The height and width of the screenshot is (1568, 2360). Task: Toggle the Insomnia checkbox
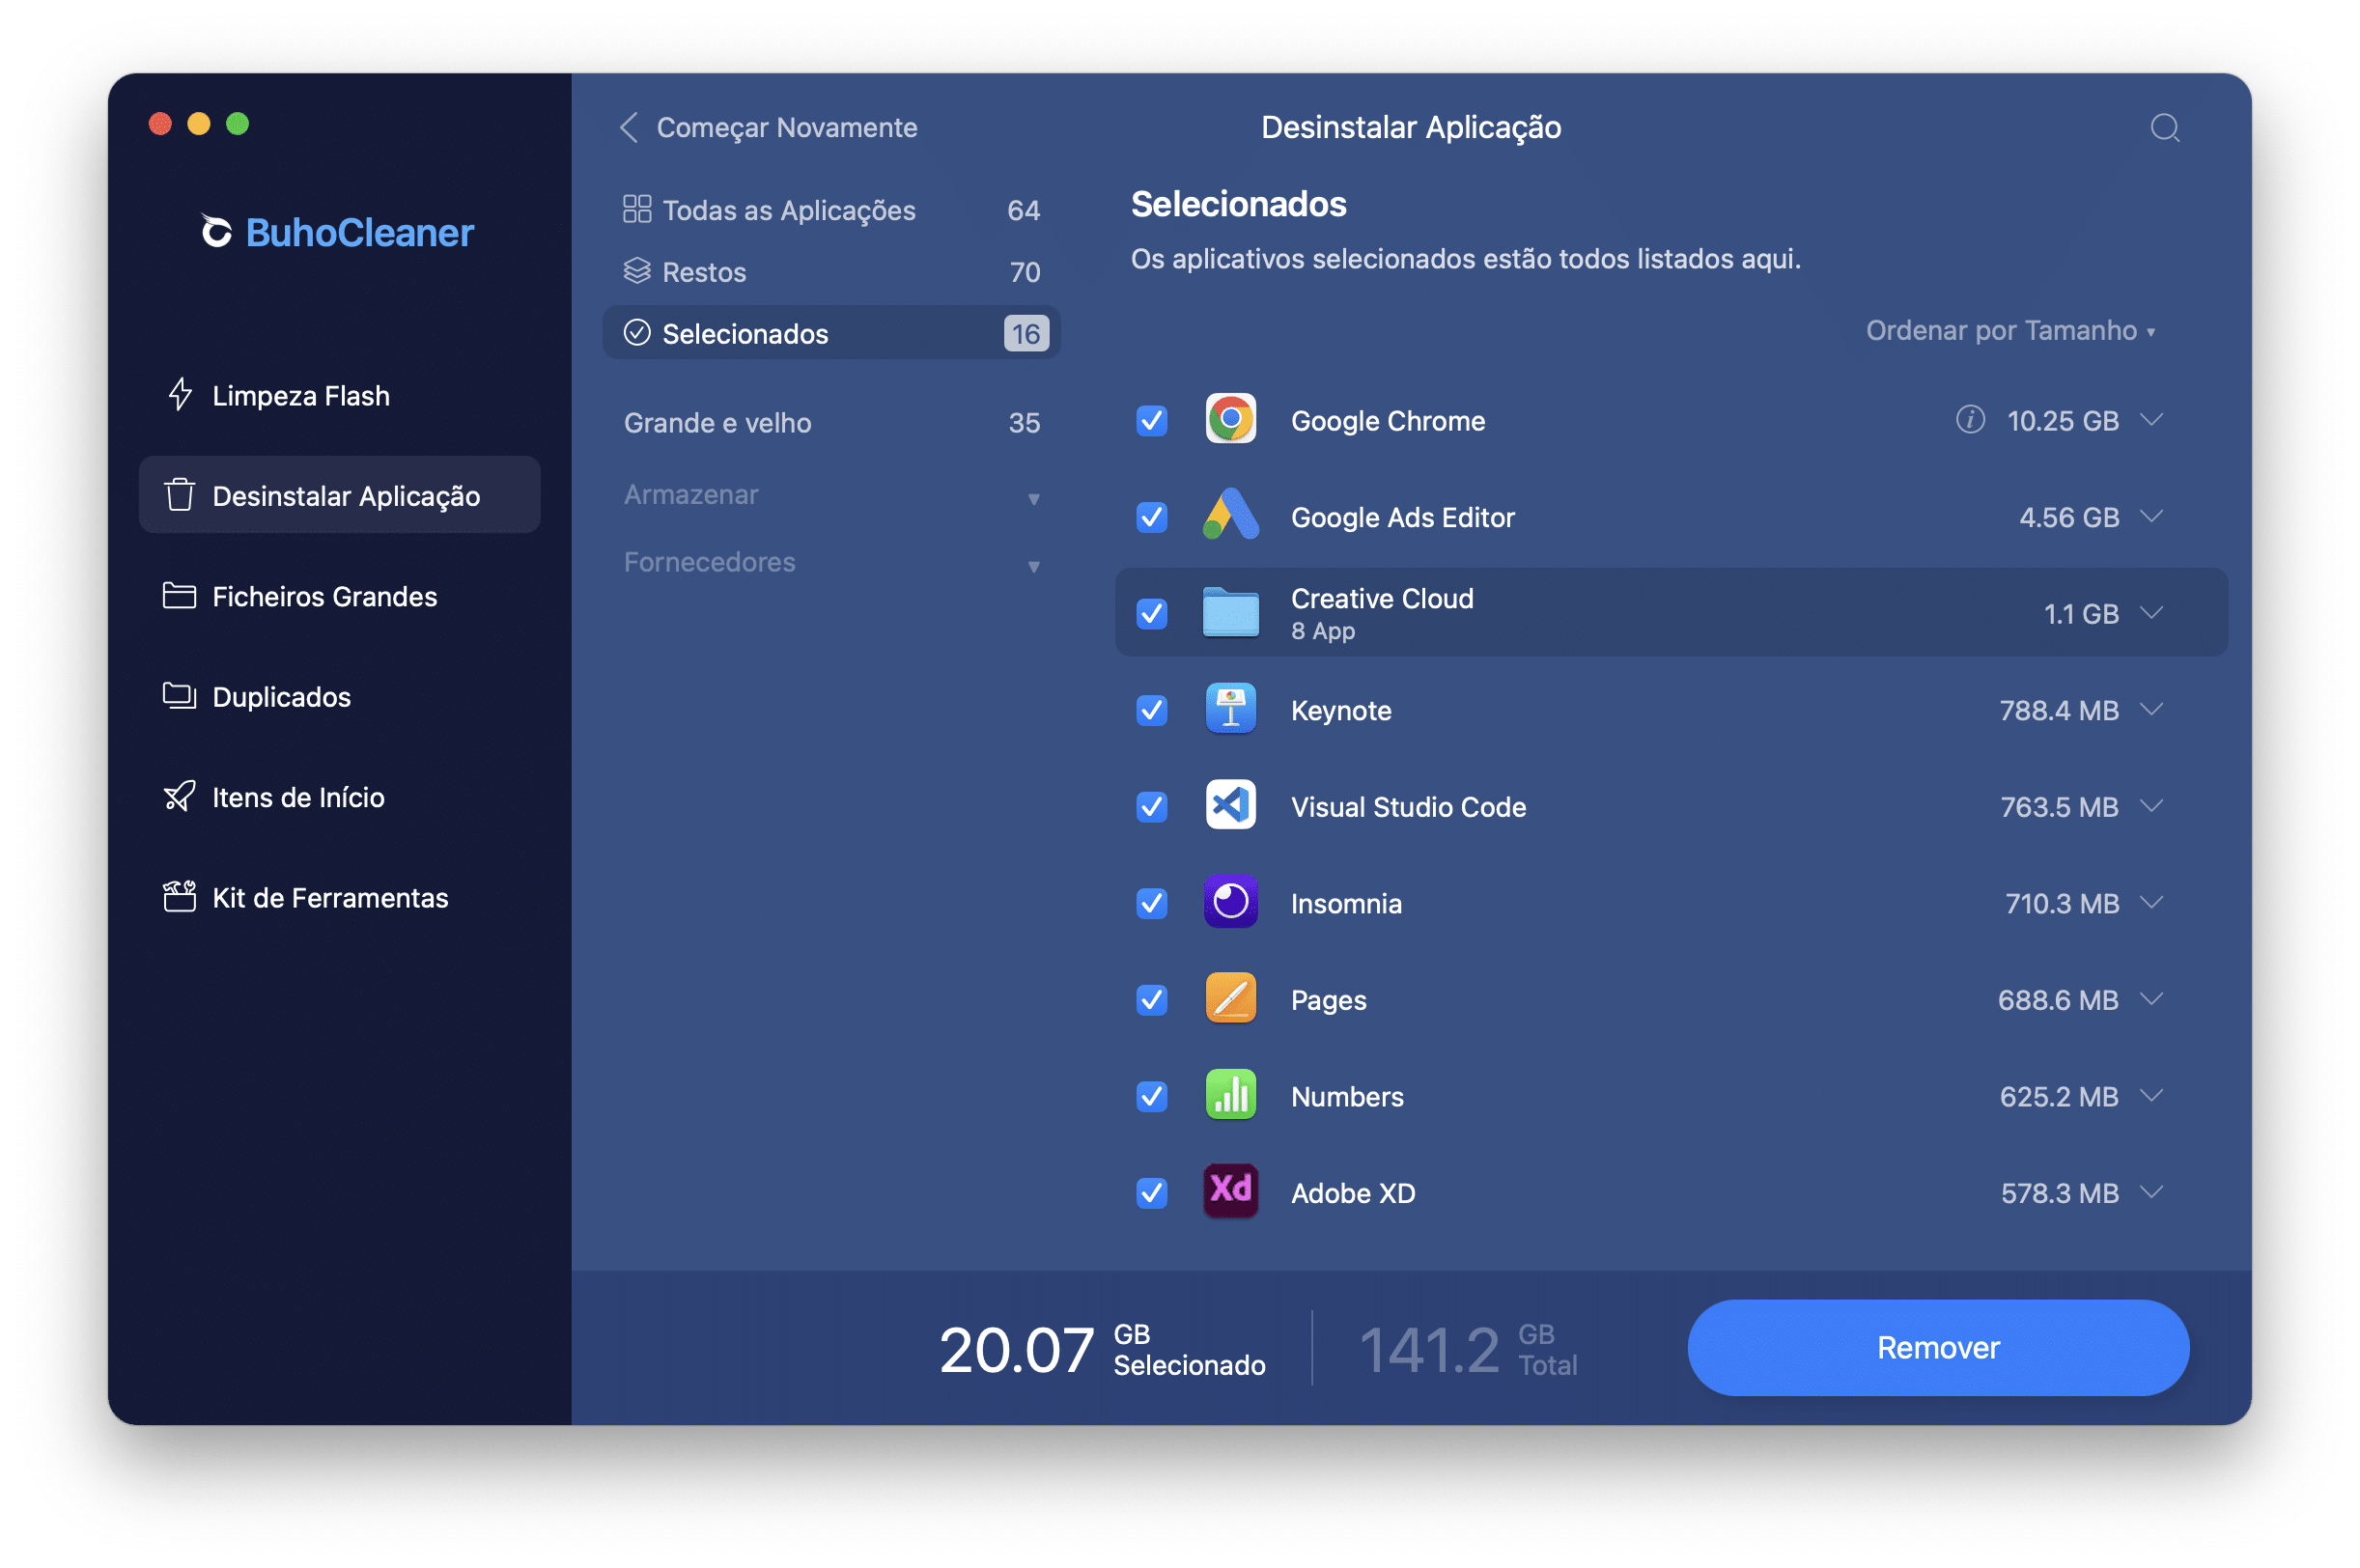point(1152,903)
